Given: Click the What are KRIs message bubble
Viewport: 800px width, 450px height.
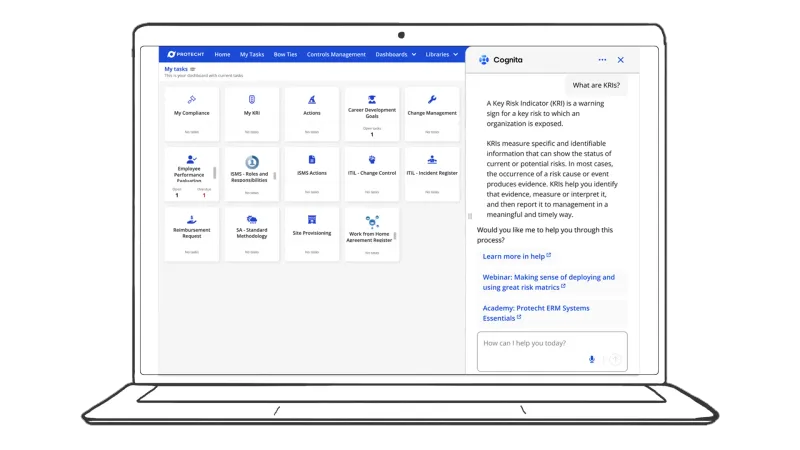Looking at the screenshot, I should pos(596,85).
